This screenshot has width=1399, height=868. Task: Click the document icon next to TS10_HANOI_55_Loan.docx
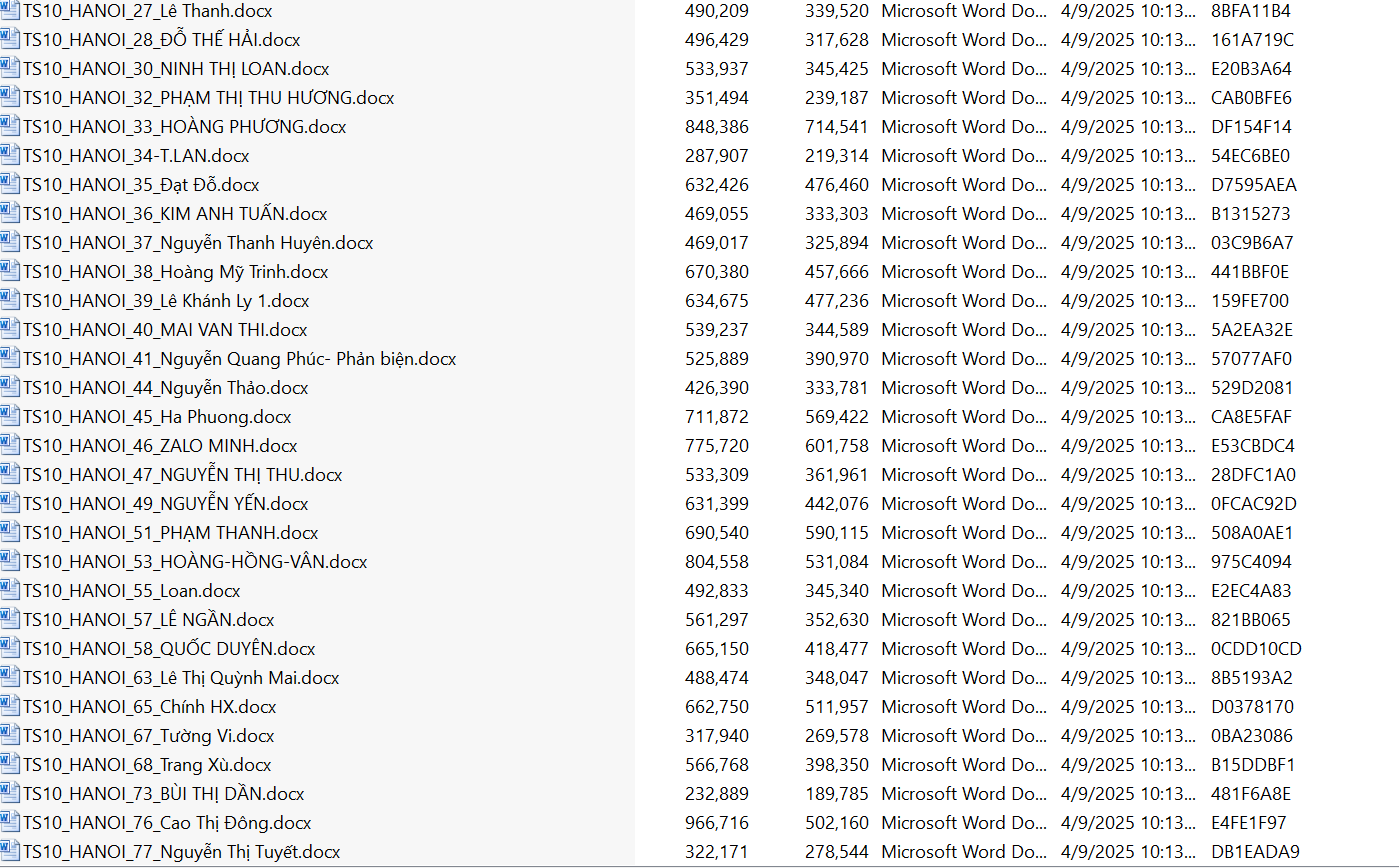10,591
